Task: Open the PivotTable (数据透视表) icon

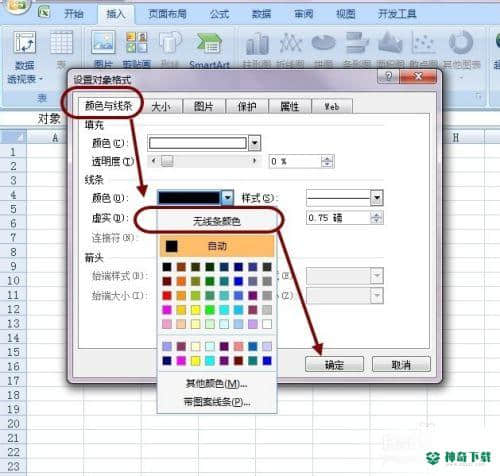Action: [25, 43]
